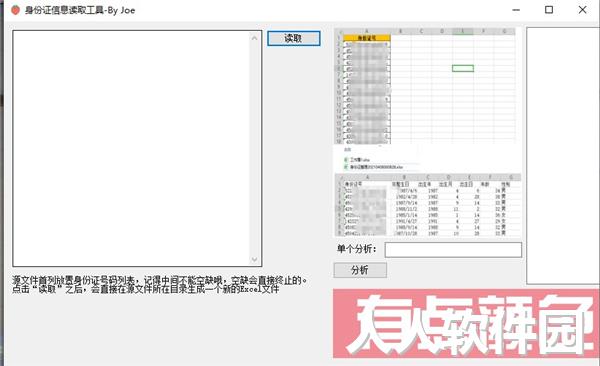Click inside the large left text area
The image size is (600, 366).
132,149
